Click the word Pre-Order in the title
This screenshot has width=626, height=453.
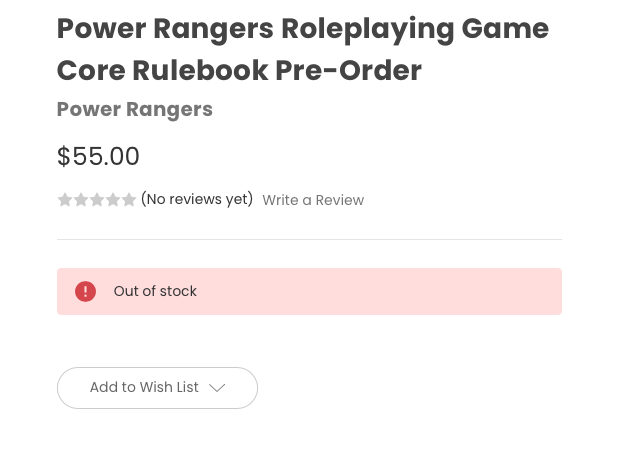click(x=349, y=71)
